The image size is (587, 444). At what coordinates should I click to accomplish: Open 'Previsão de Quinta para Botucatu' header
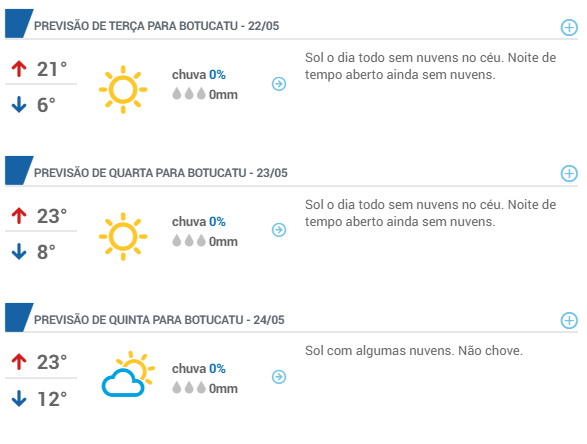[159, 320]
